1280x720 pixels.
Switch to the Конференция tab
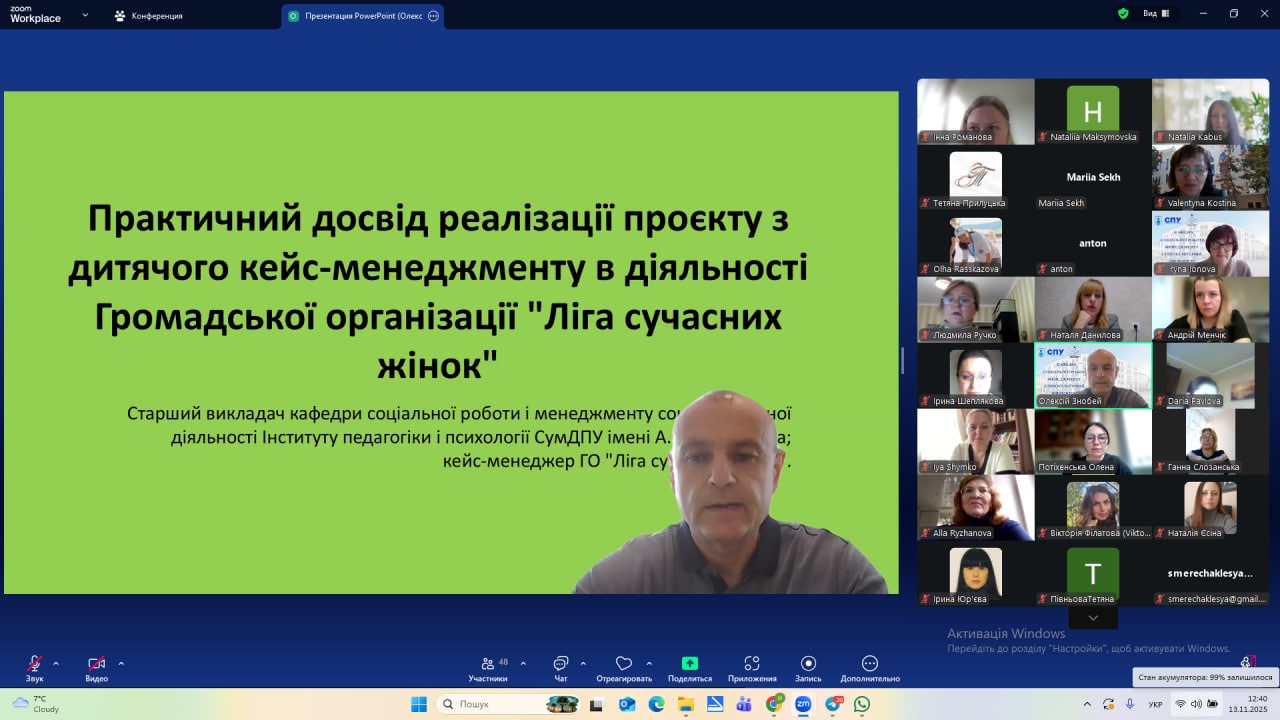[x=148, y=16]
